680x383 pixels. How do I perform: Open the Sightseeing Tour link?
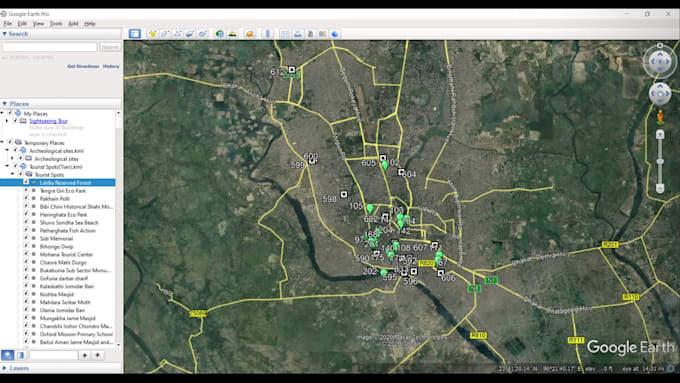[48, 121]
